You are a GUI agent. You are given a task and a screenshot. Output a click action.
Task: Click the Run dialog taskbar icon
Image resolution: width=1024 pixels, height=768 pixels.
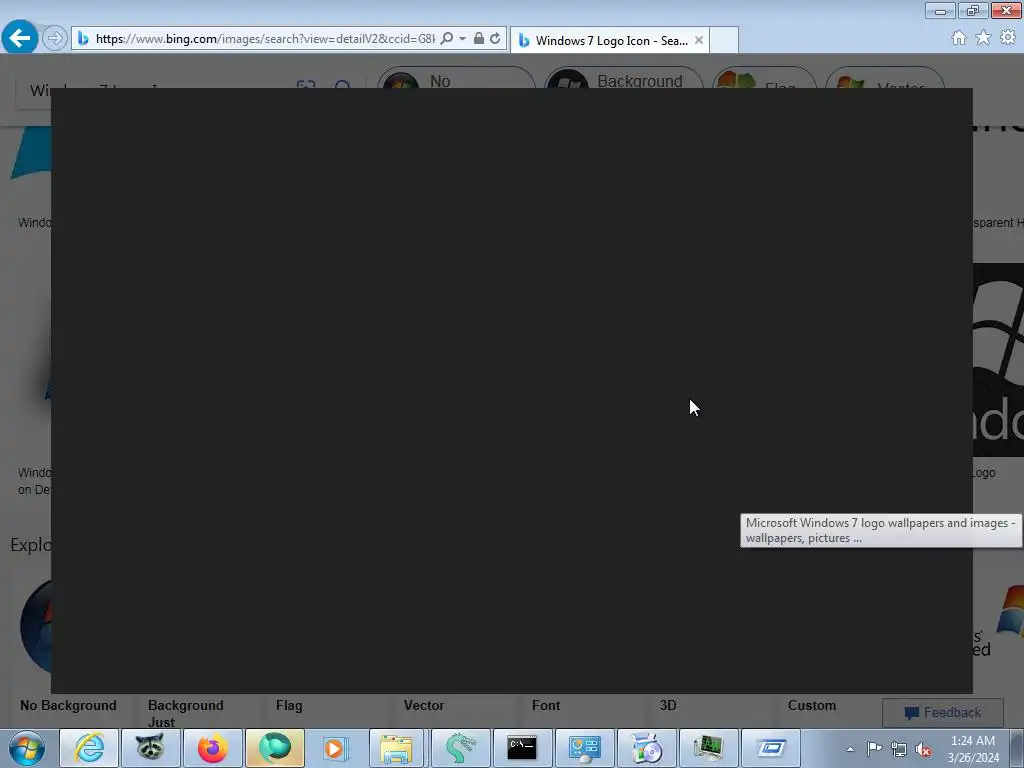(x=771, y=748)
